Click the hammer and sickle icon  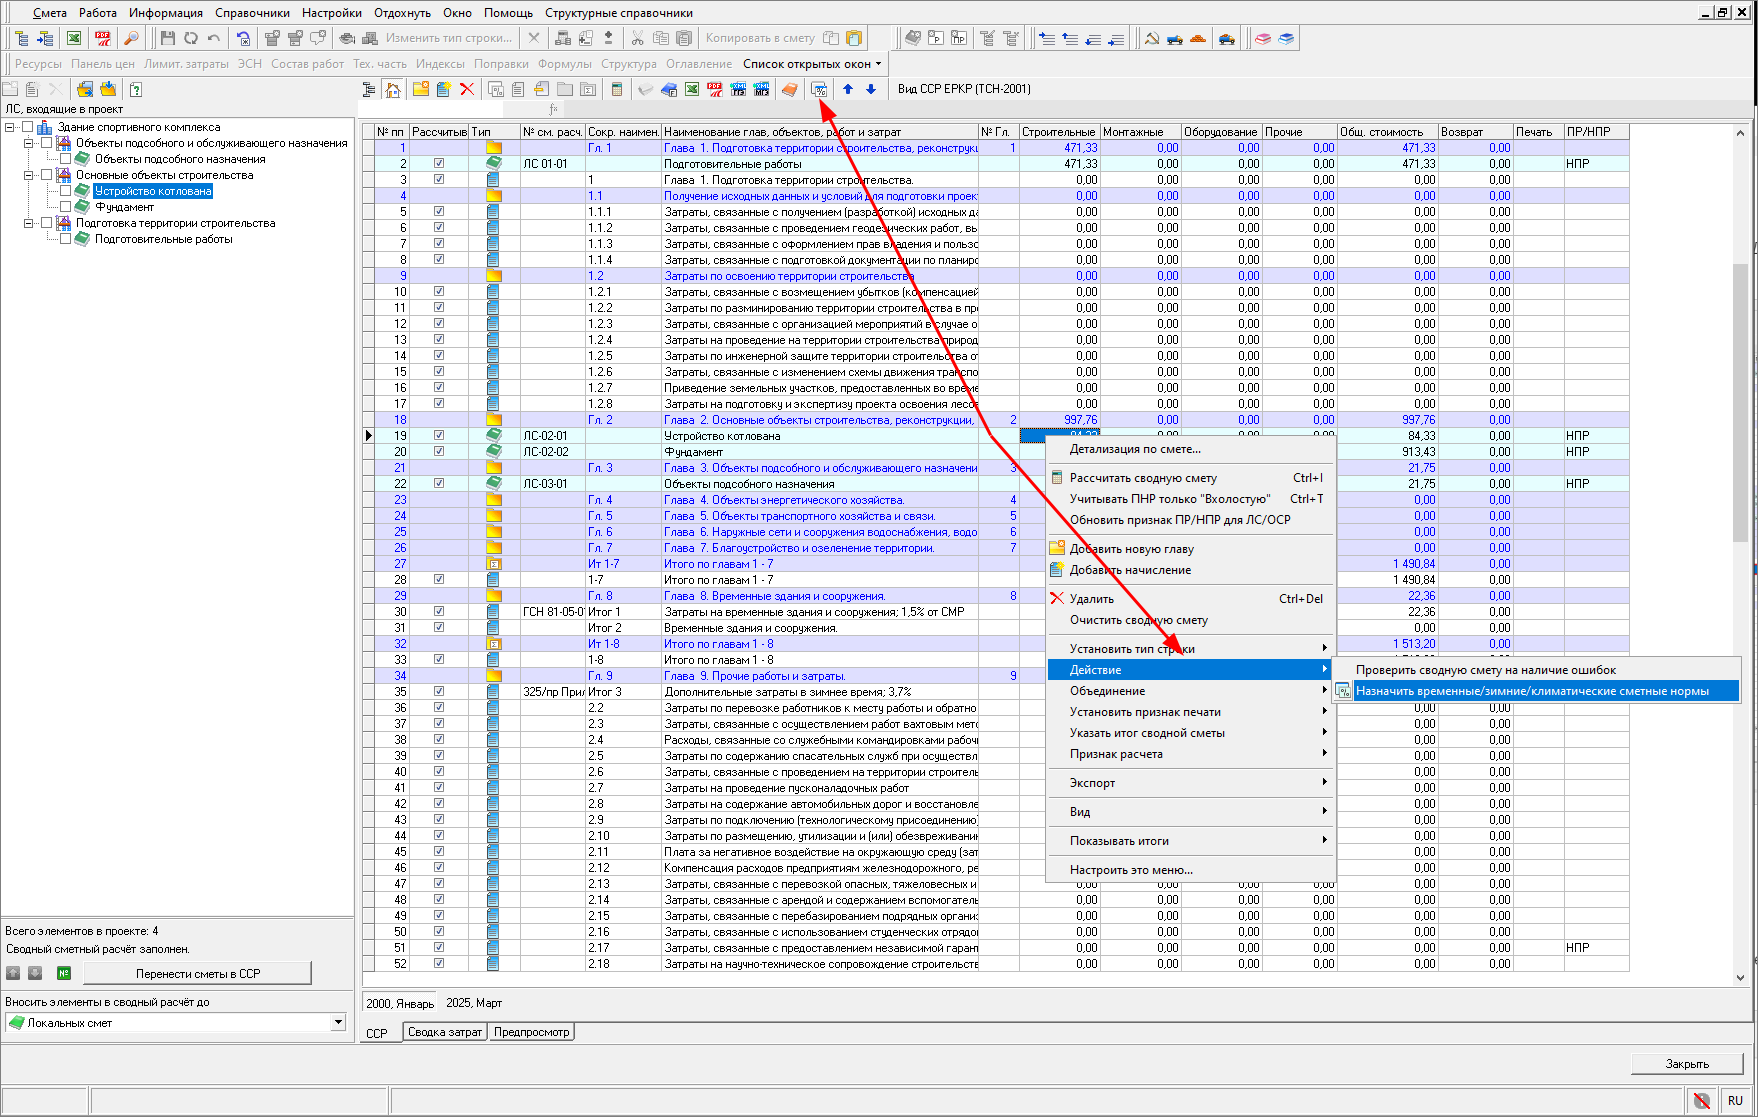click(x=1152, y=38)
